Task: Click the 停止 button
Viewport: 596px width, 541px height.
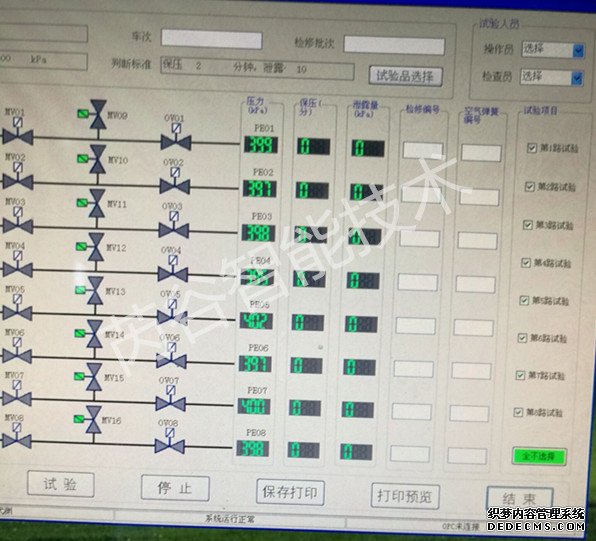Action: click(175, 488)
